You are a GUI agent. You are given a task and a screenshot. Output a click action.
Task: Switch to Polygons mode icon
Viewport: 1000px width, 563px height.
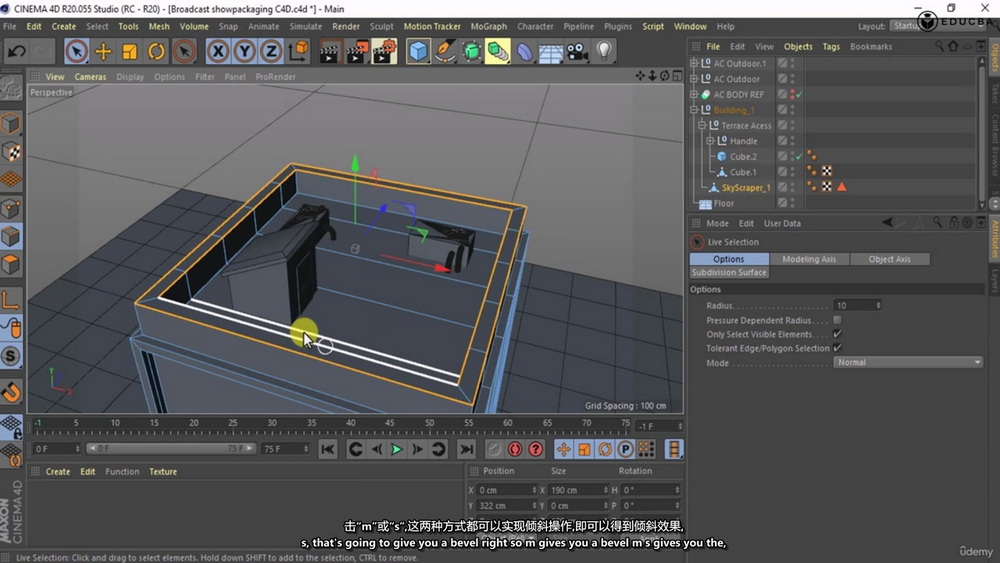(x=11, y=264)
